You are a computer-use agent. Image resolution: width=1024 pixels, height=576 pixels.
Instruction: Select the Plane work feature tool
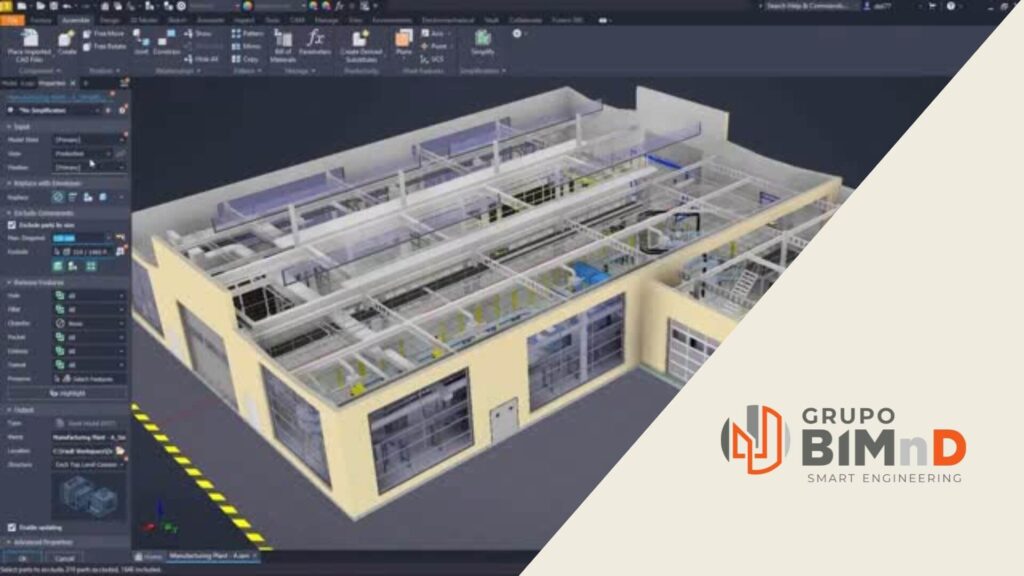pos(403,40)
